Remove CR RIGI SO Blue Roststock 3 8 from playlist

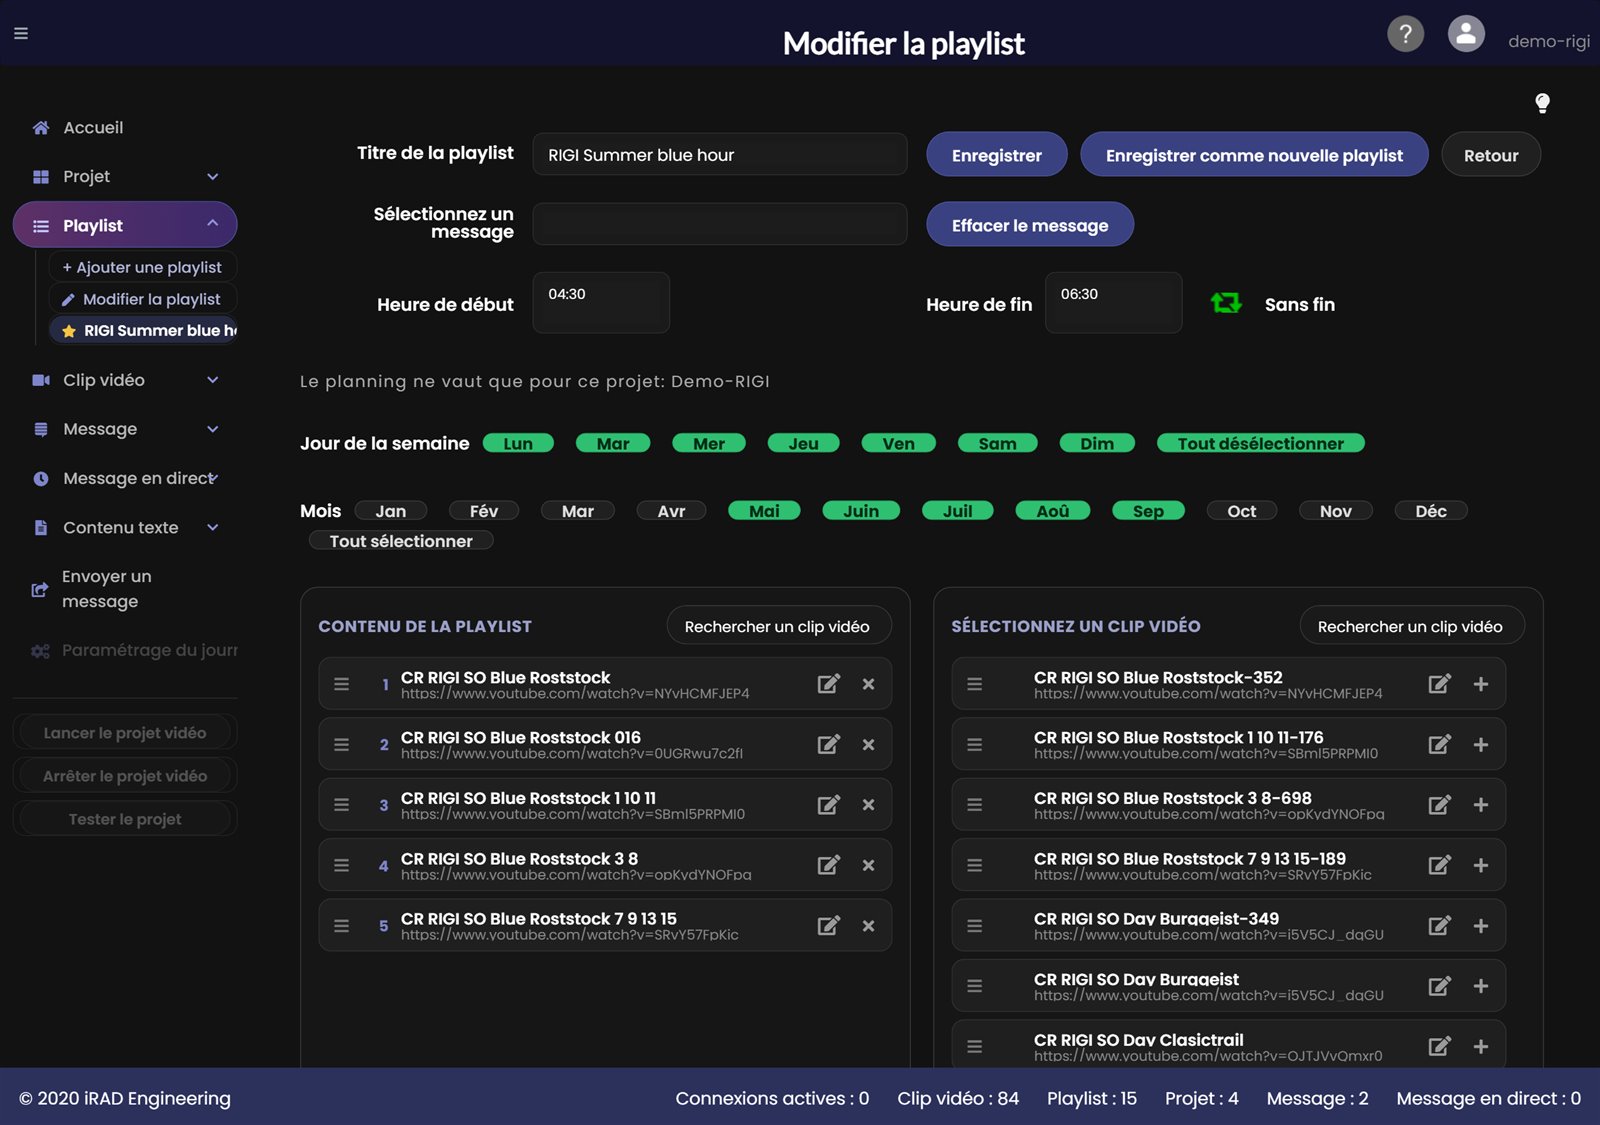(x=868, y=865)
